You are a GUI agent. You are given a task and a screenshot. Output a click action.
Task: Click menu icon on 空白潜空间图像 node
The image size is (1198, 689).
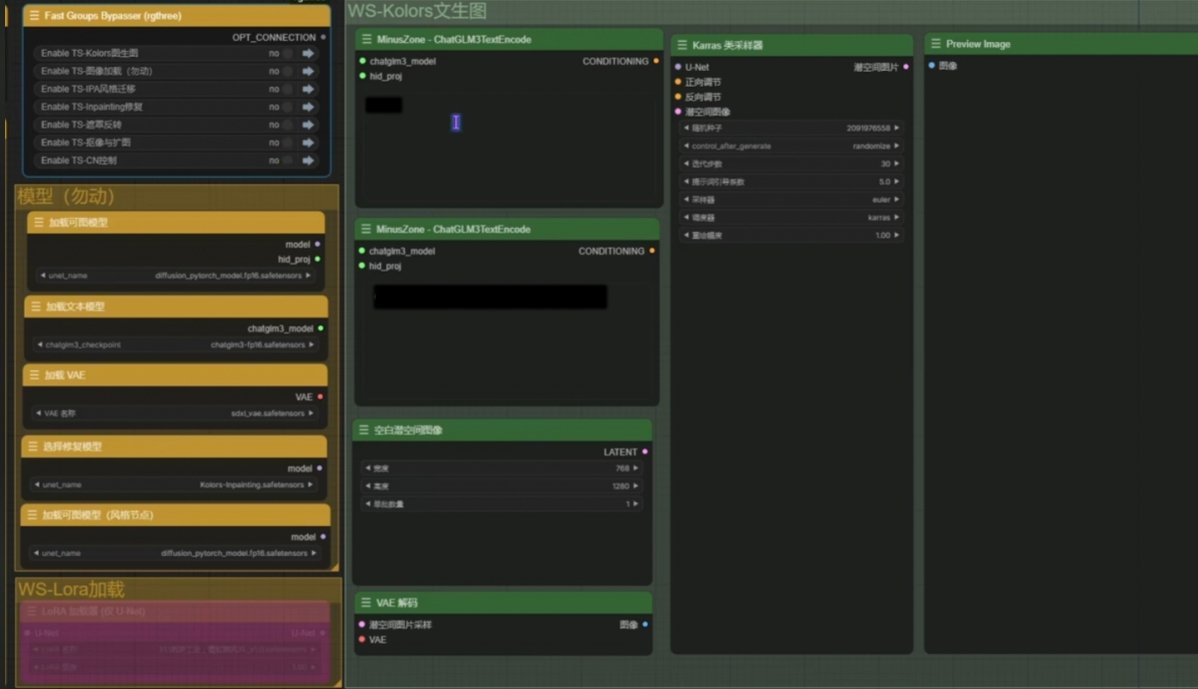365,430
